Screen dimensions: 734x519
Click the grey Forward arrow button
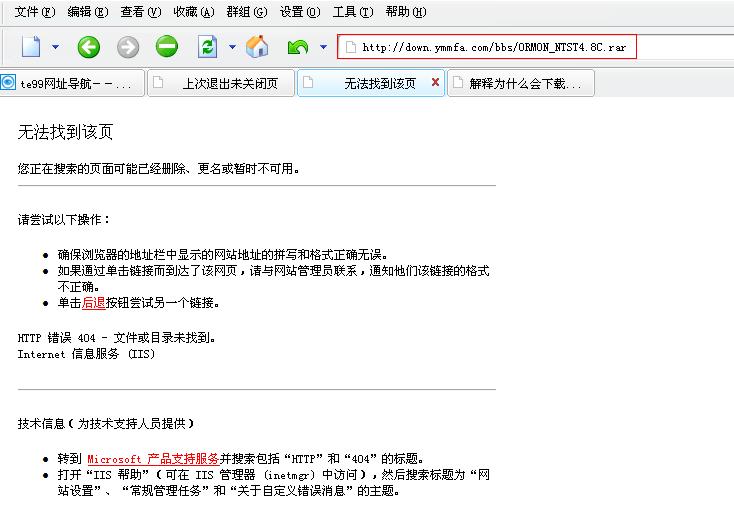[x=128, y=47]
